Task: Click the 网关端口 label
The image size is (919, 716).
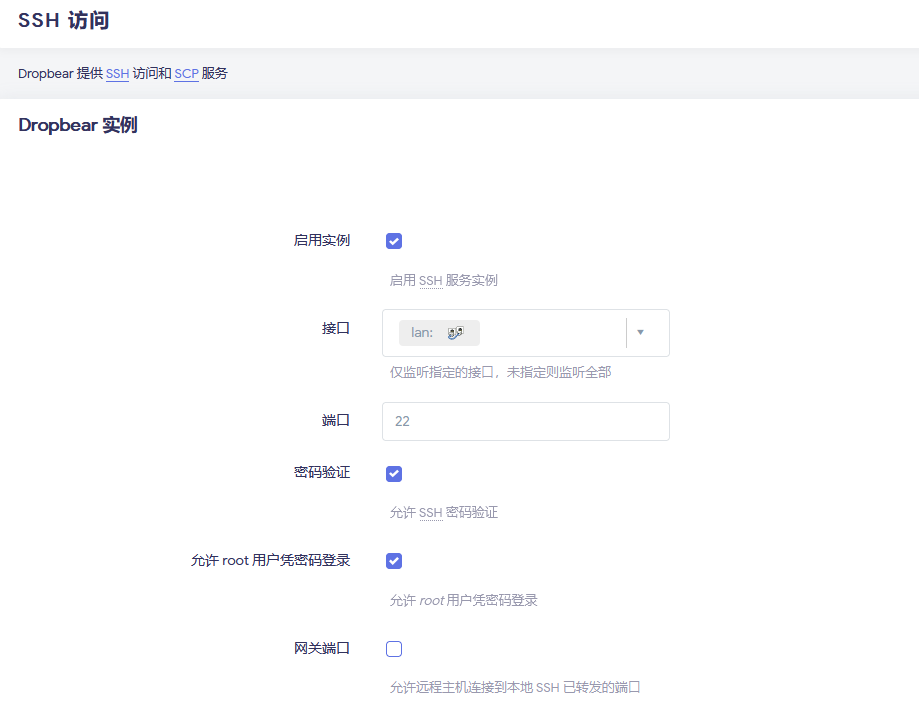Action: click(321, 648)
